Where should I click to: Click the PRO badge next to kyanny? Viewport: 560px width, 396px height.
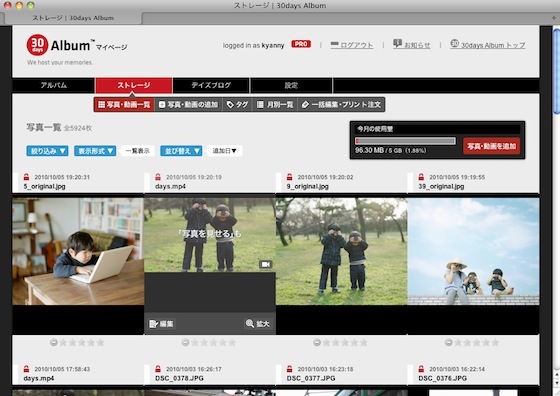pos(301,44)
